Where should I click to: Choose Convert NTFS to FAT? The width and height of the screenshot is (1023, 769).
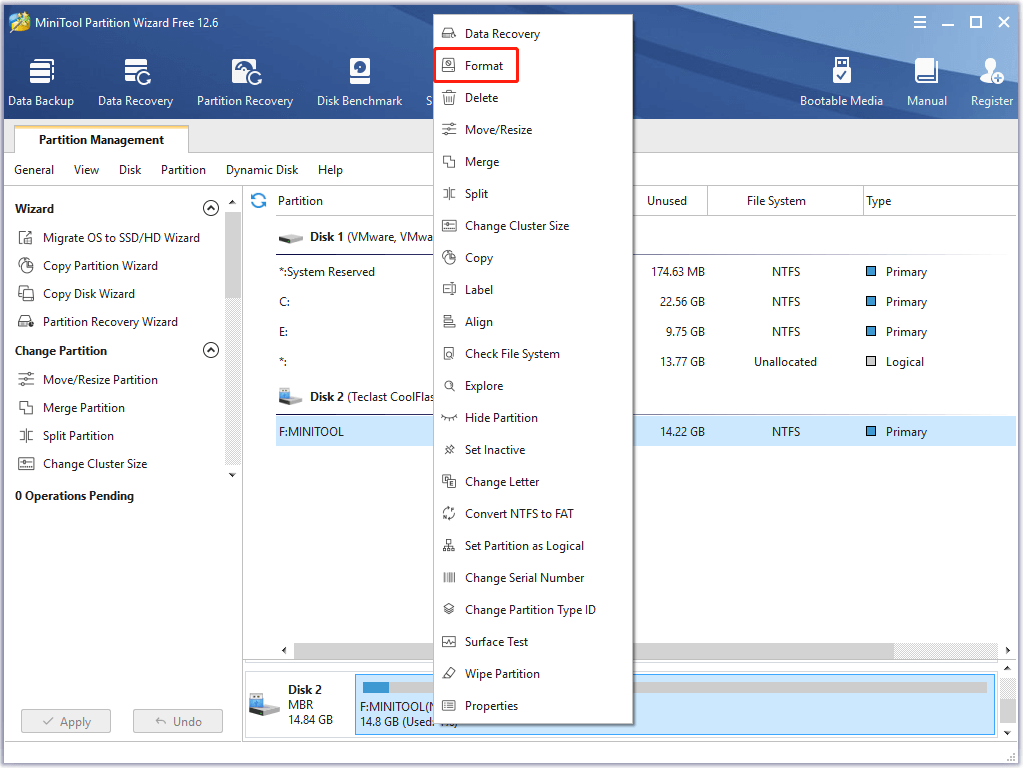(x=533, y=513)
